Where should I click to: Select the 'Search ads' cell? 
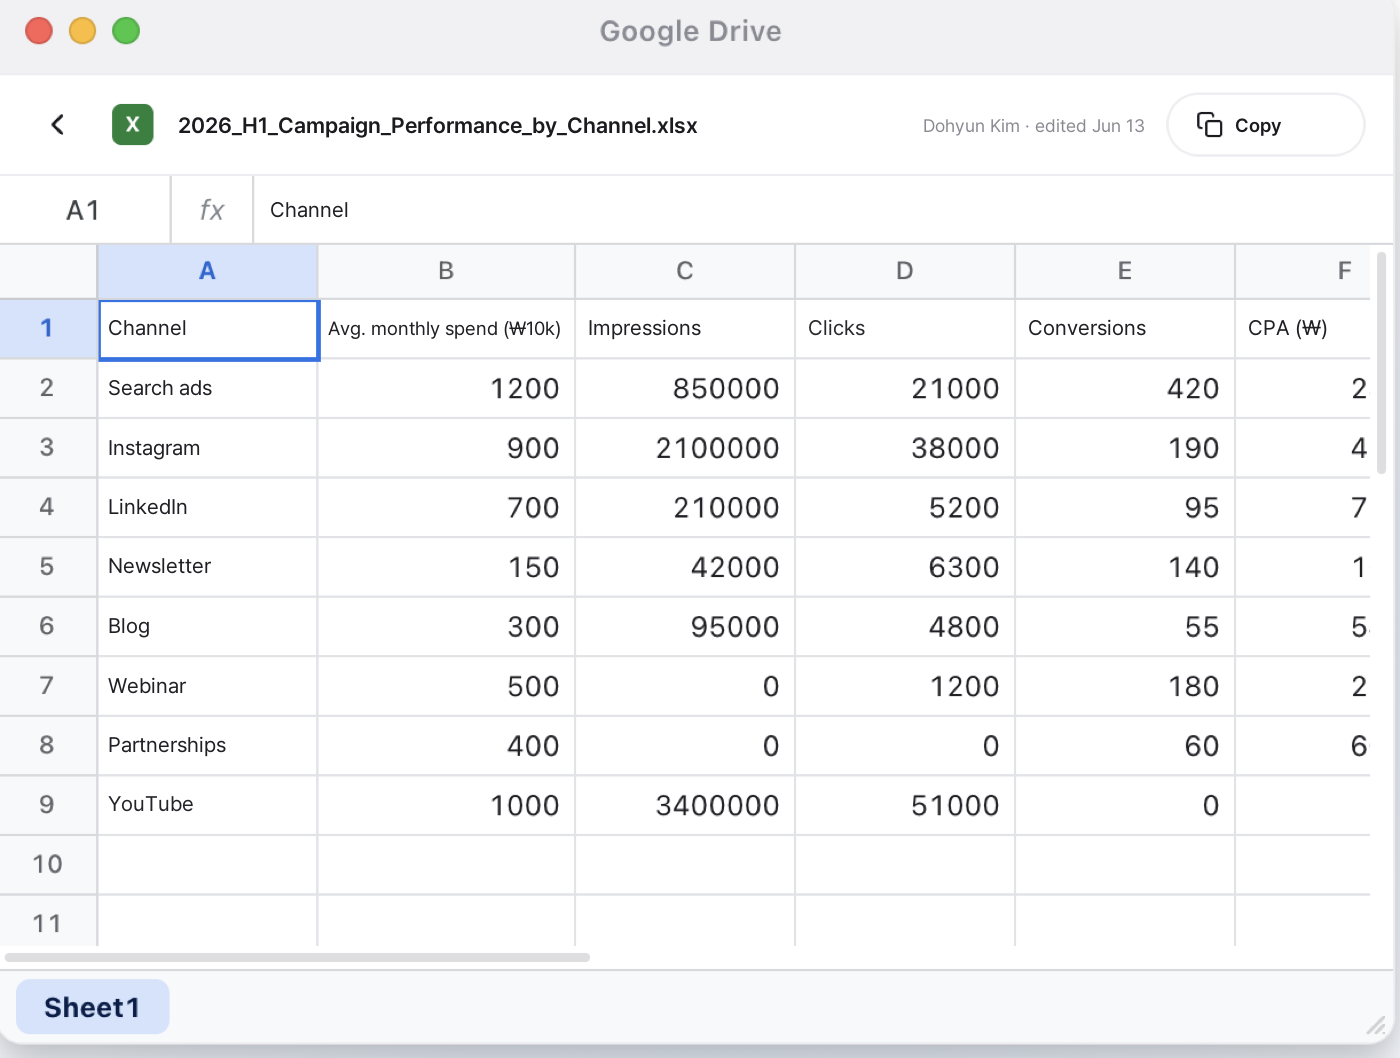coord(207,388)
